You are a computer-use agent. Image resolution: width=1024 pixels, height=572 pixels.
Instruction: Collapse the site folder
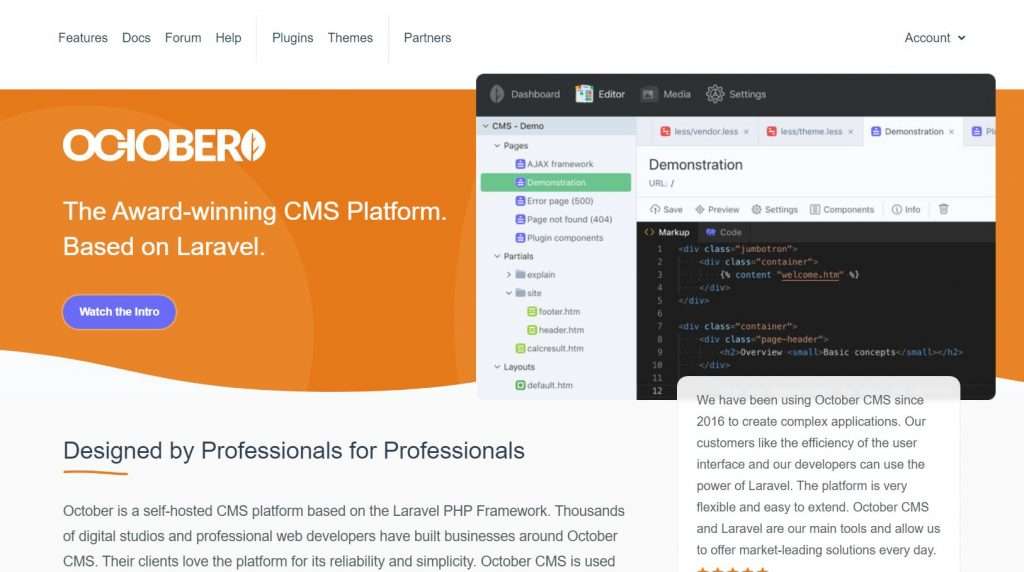509,293
